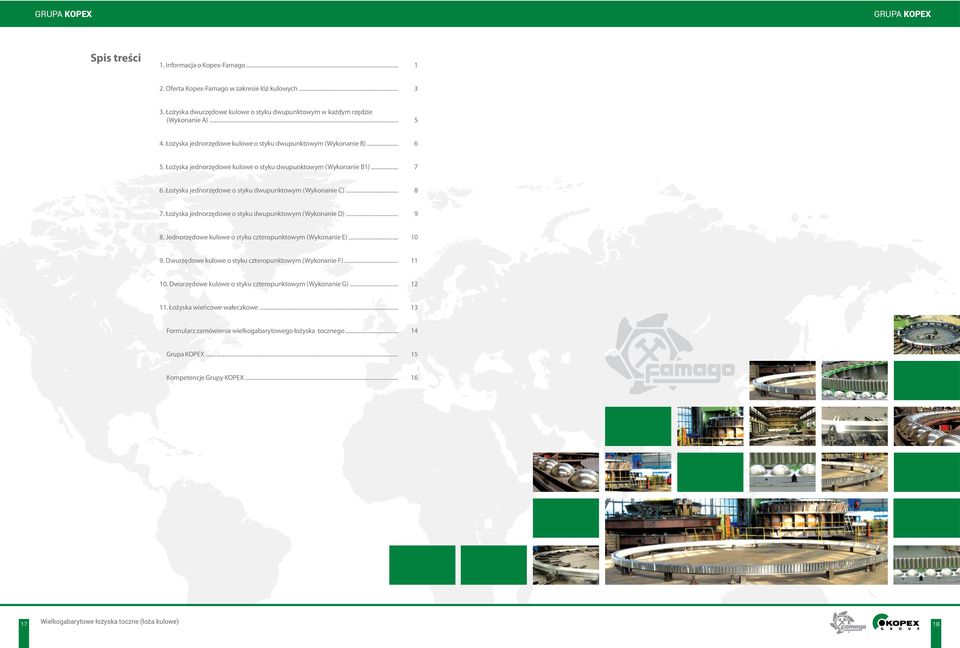Select entry 10, Dwurzędowe kulowe czteropunktowym (Wykonanie G)
960x648 pixels.
click(288, 284)
